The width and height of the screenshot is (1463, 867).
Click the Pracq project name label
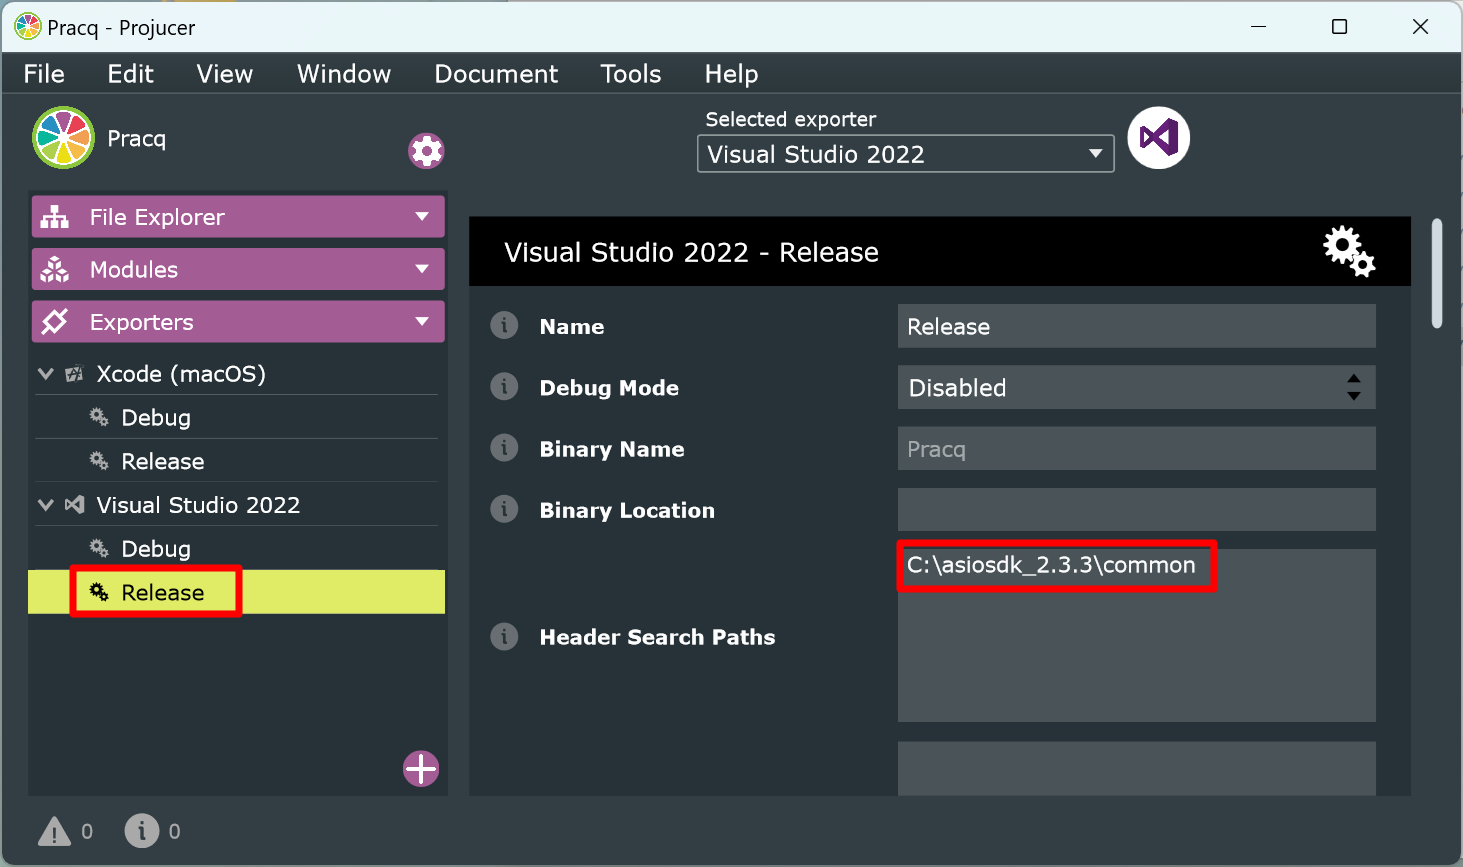click(x=136, y=138)
